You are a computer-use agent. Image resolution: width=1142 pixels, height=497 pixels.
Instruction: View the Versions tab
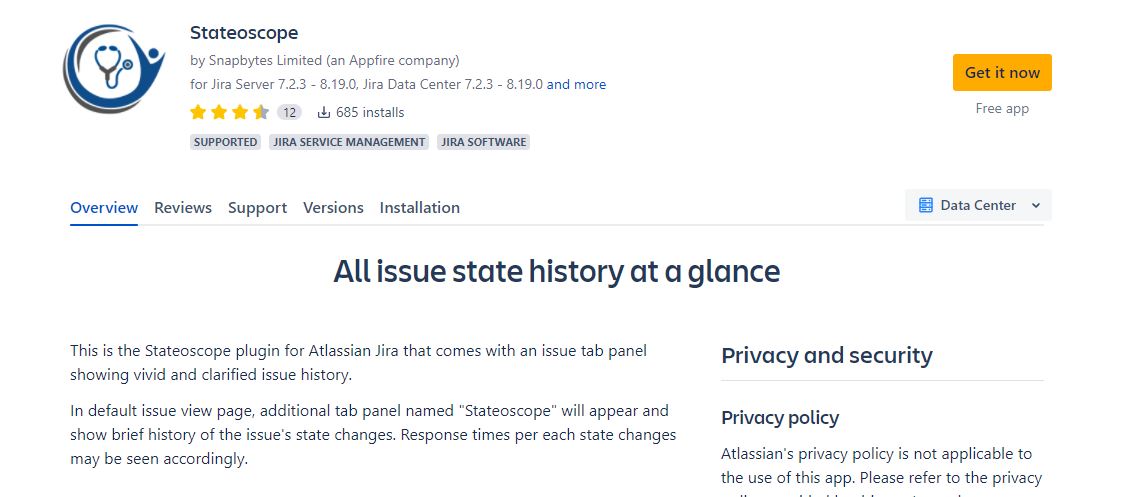tap(333, 208)
